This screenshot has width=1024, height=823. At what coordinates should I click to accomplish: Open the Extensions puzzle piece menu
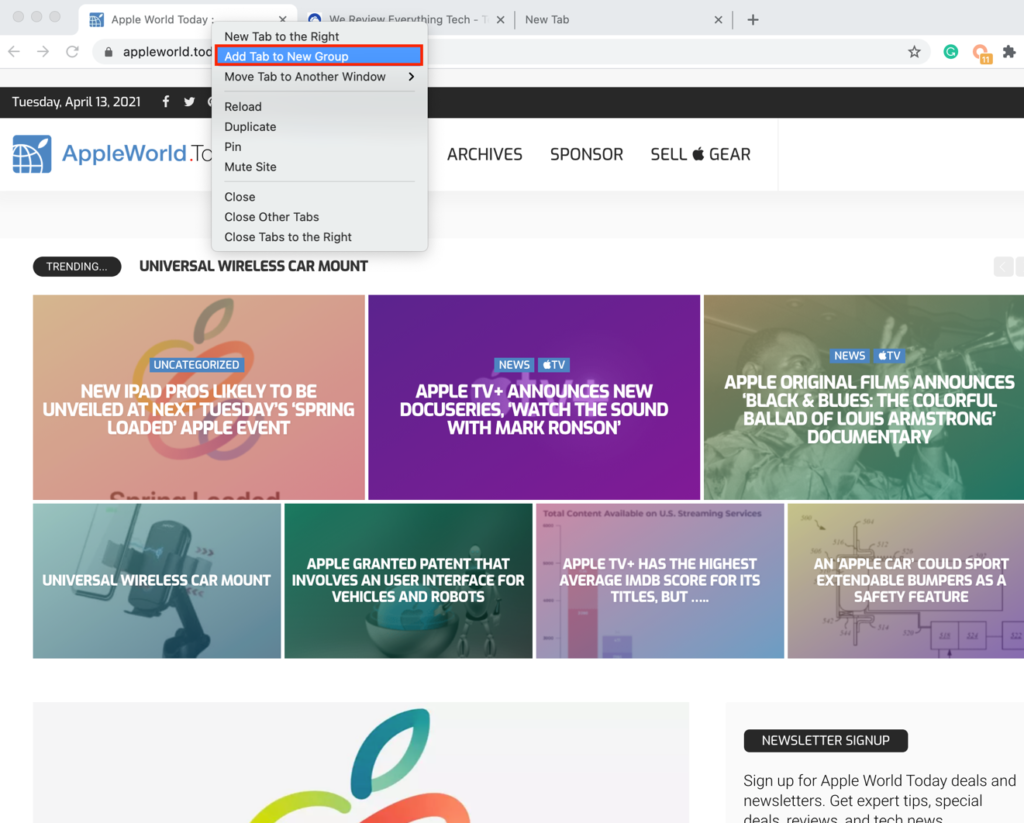click(1009, 52)
